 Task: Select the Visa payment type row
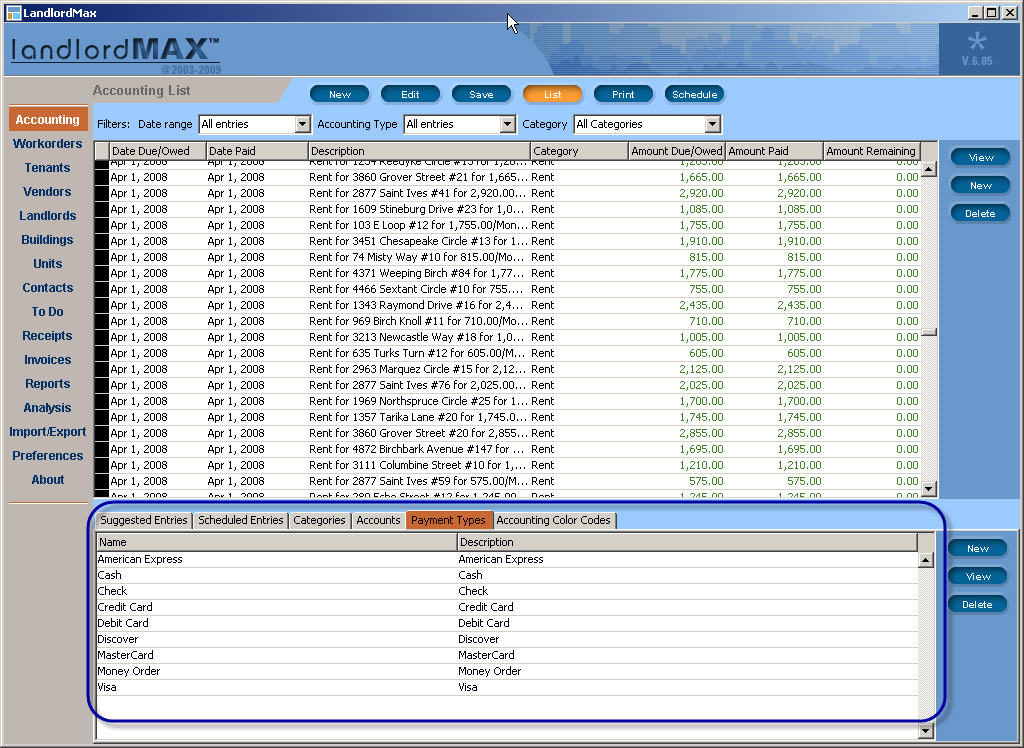coord(507,687)
